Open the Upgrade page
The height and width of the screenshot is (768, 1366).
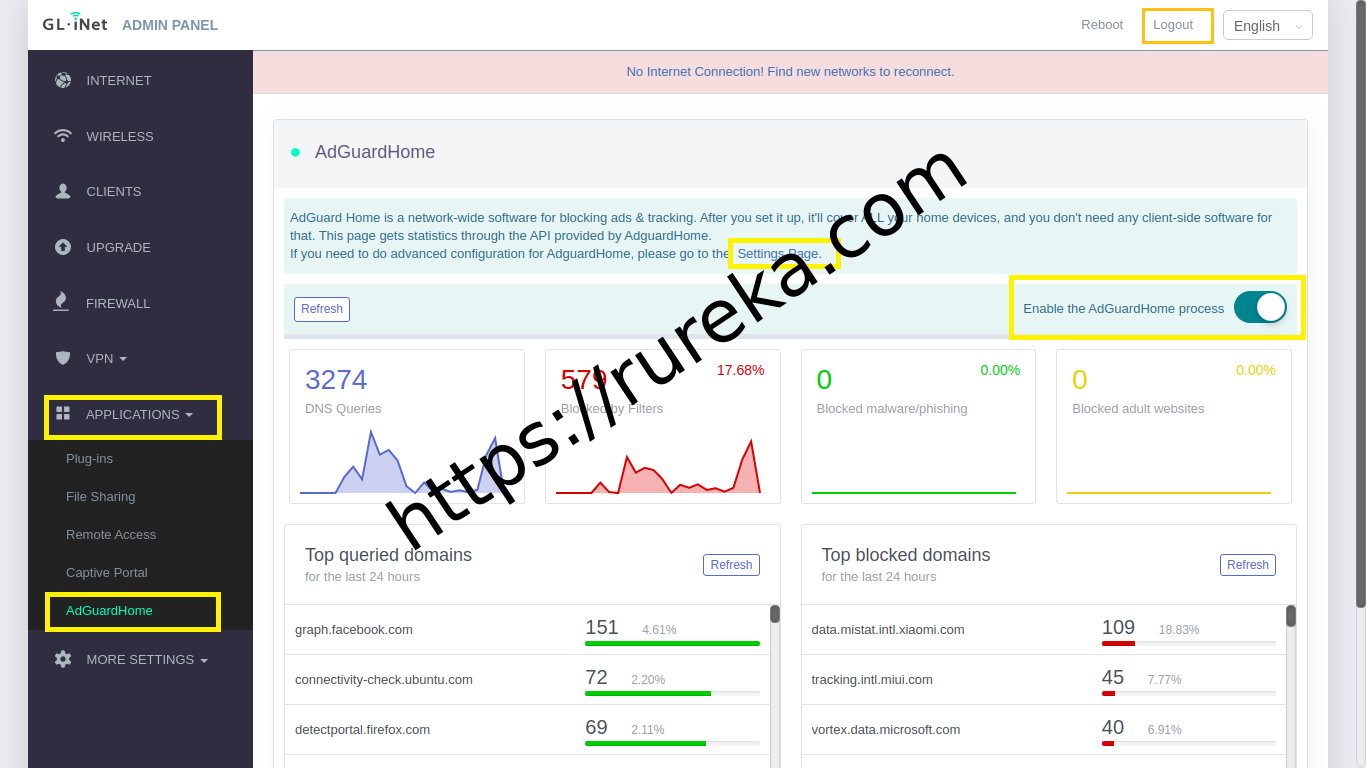tap(118, 247)
